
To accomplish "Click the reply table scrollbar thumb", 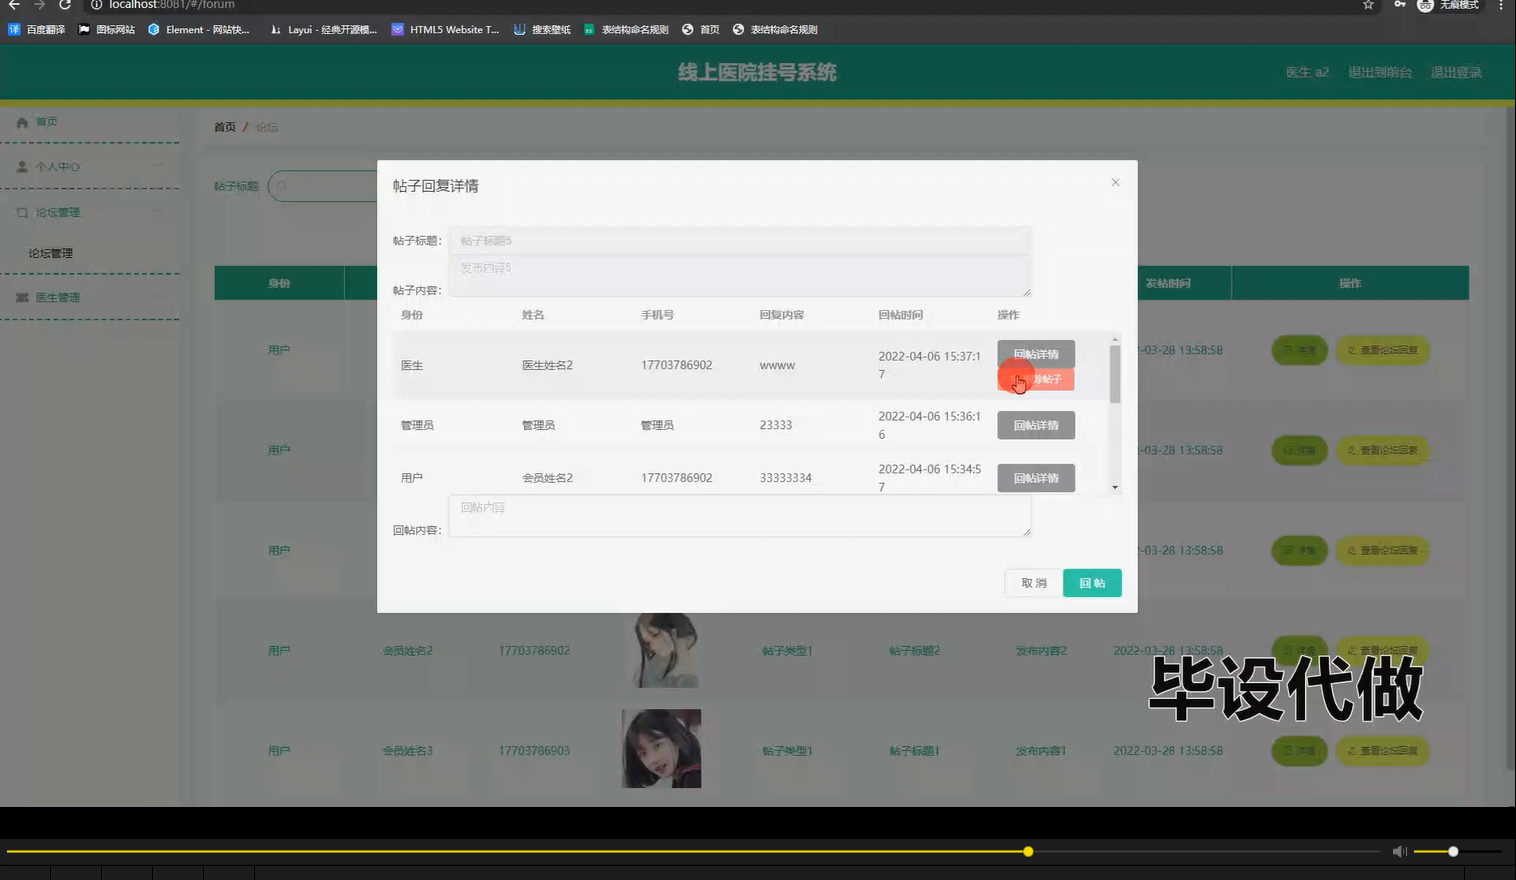I will pyautogui.click(x=1115, y=373).
